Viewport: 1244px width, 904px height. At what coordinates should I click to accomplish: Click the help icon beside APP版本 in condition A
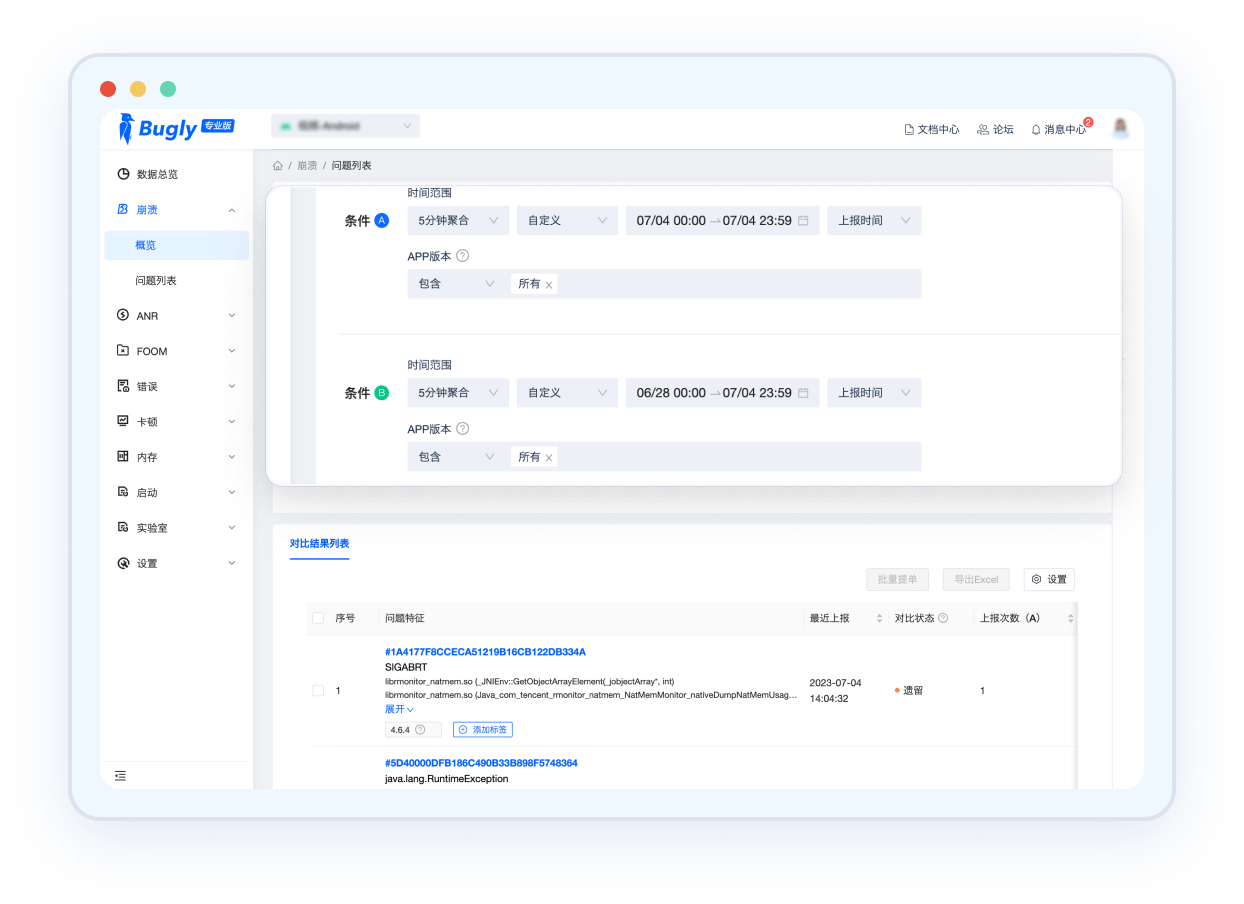462,256
